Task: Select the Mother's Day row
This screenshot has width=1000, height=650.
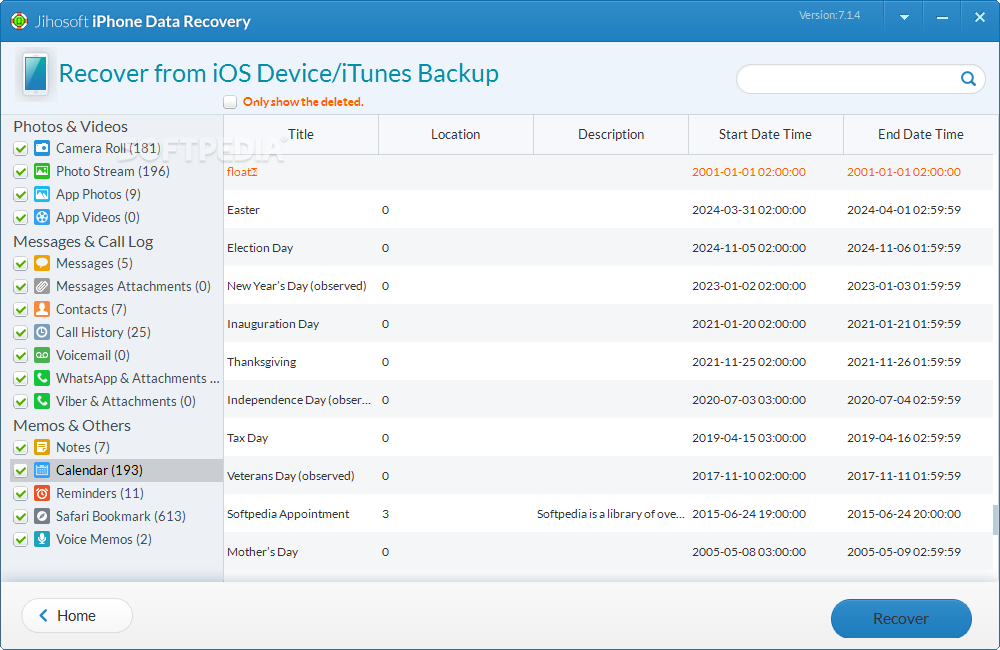Action: coord(608,552)
